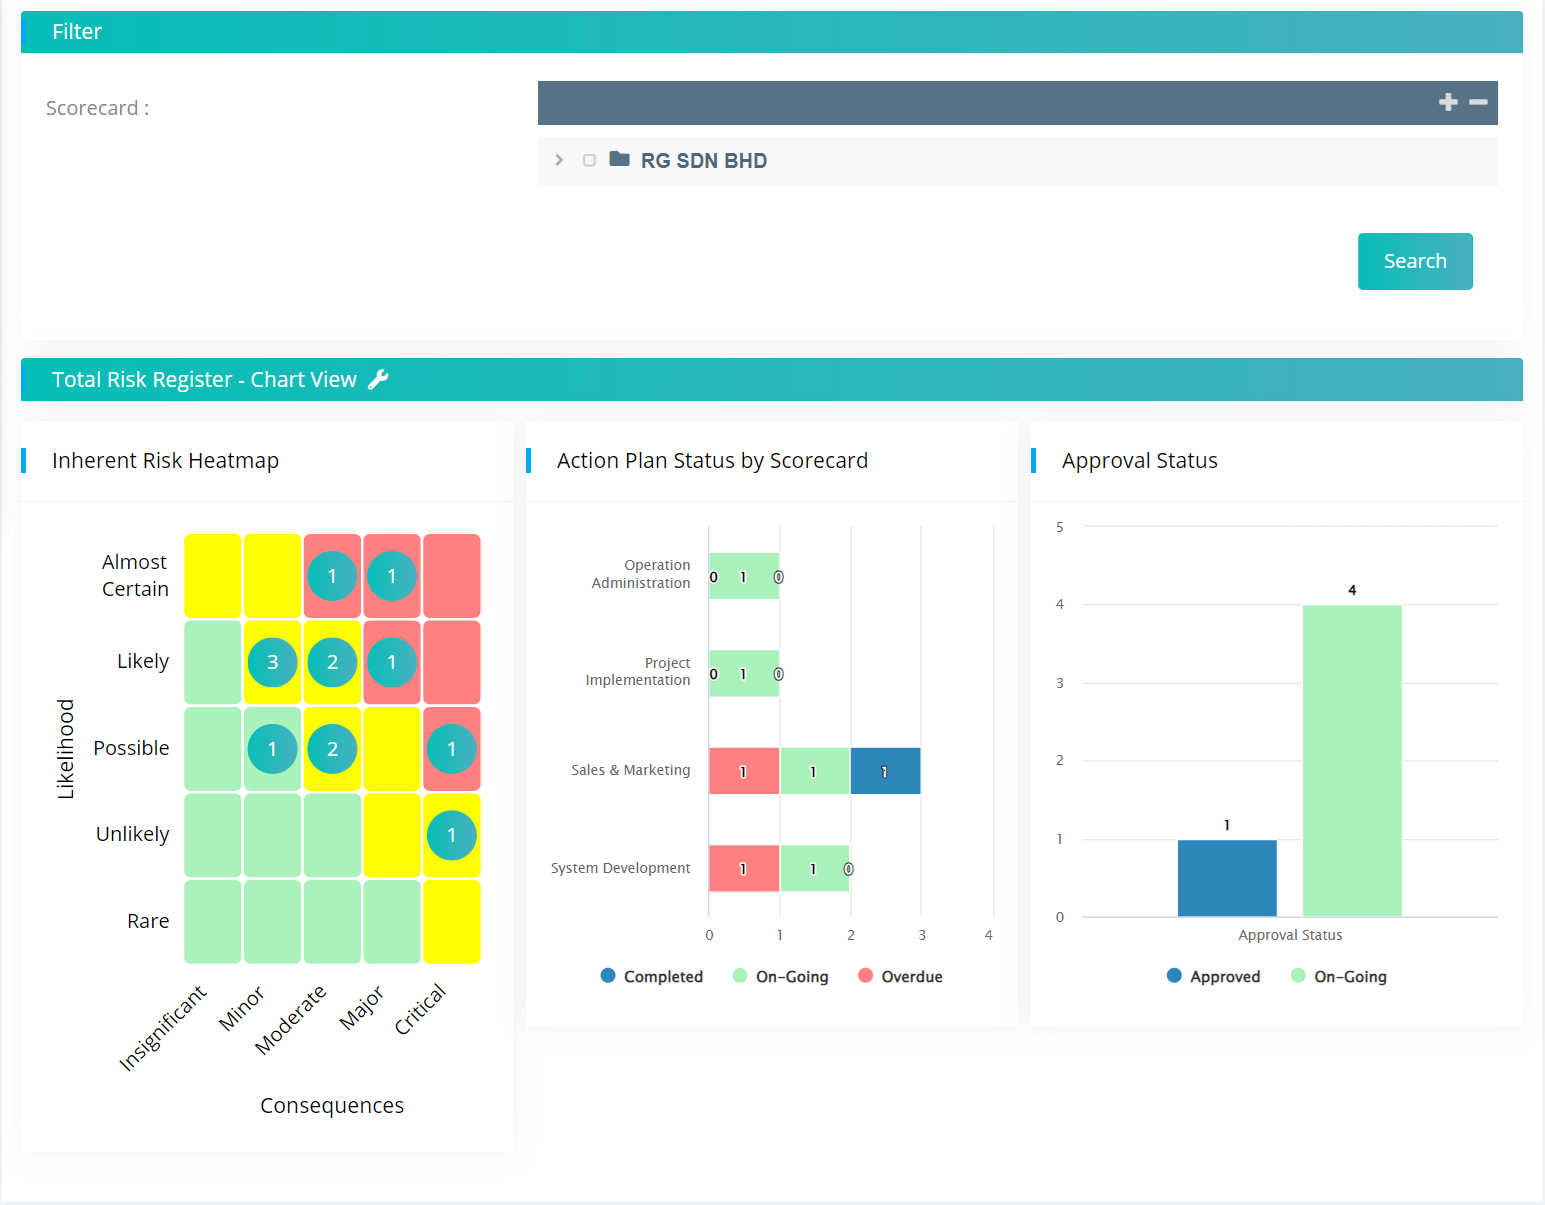The width and height of the screenshot is (1545, 1205).
Task: Select the RG SDN BHD tree label
Action: 703,161
